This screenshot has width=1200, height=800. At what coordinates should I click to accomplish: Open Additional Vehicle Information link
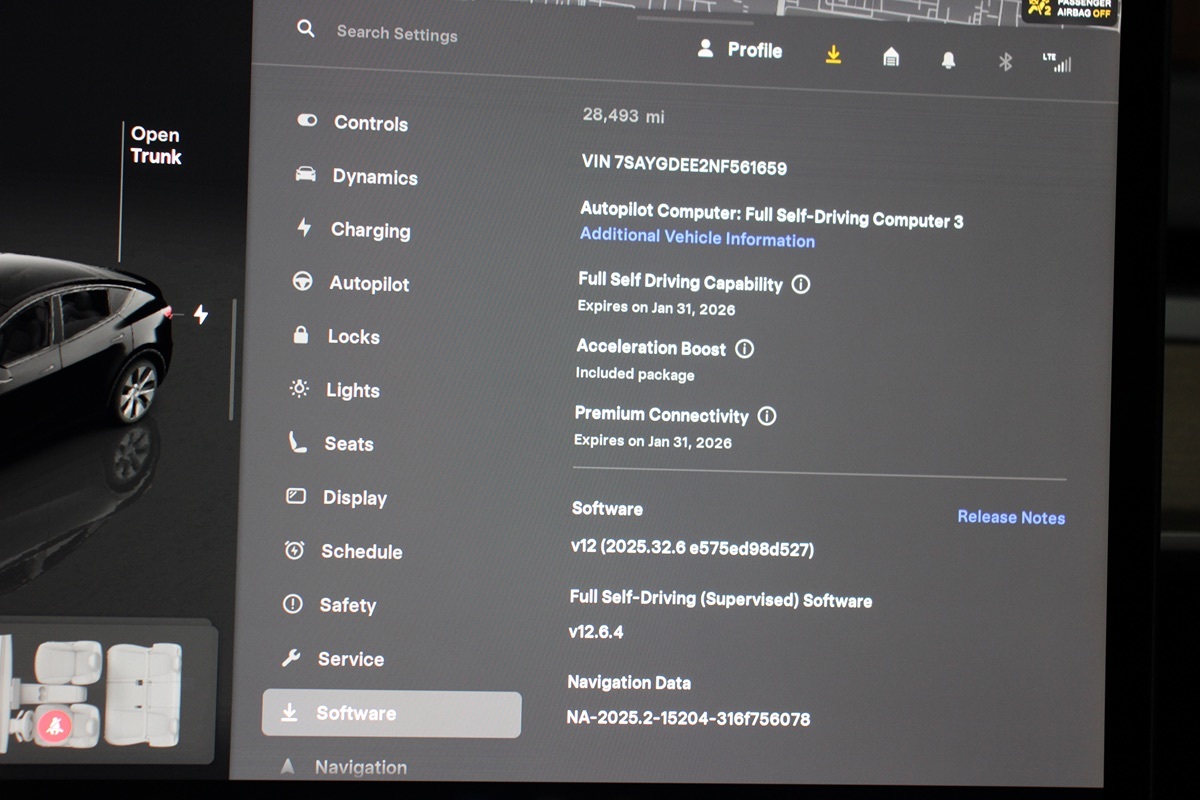click(697, 239)
